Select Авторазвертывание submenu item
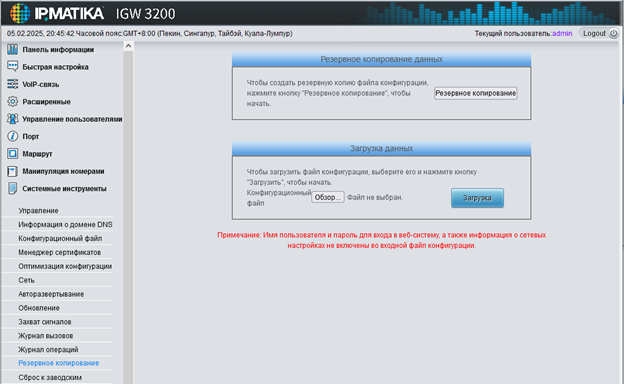This screenshot has width=624, height=384. [51, 294]
